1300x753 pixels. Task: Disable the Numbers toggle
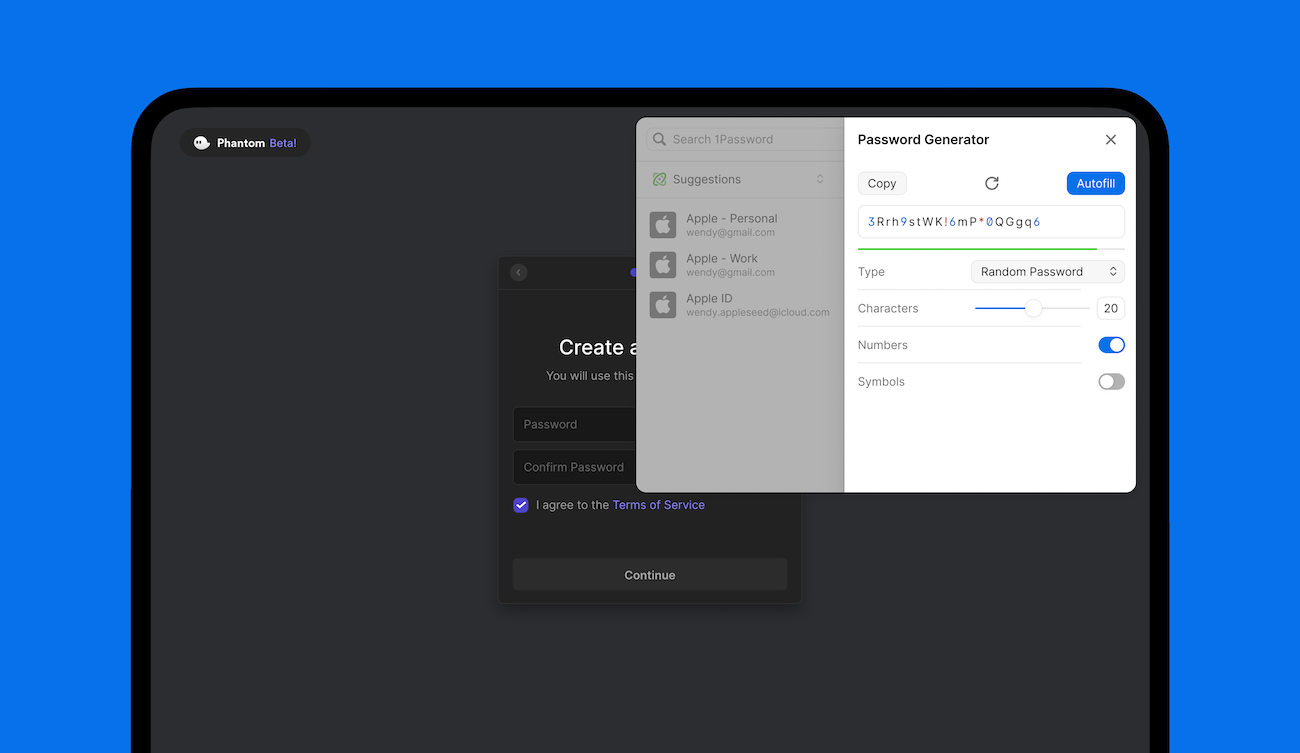[x=1111, y=344]
